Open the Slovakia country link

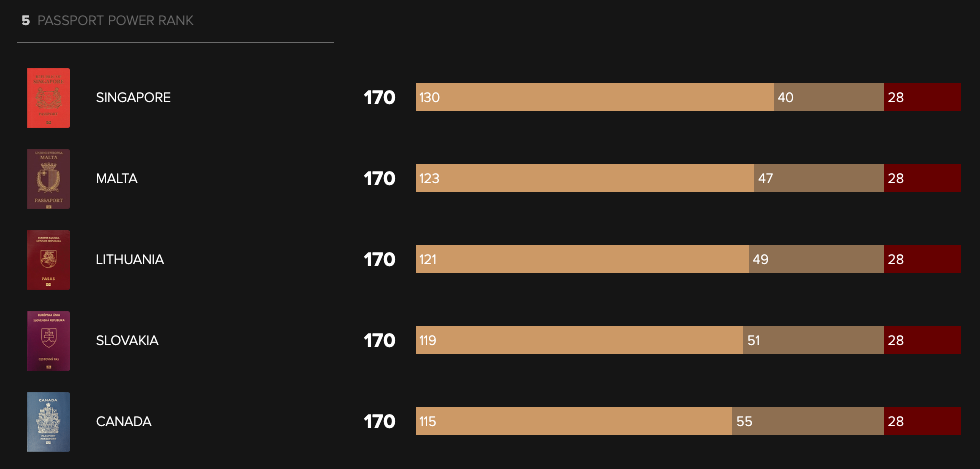tap(127, 341)
